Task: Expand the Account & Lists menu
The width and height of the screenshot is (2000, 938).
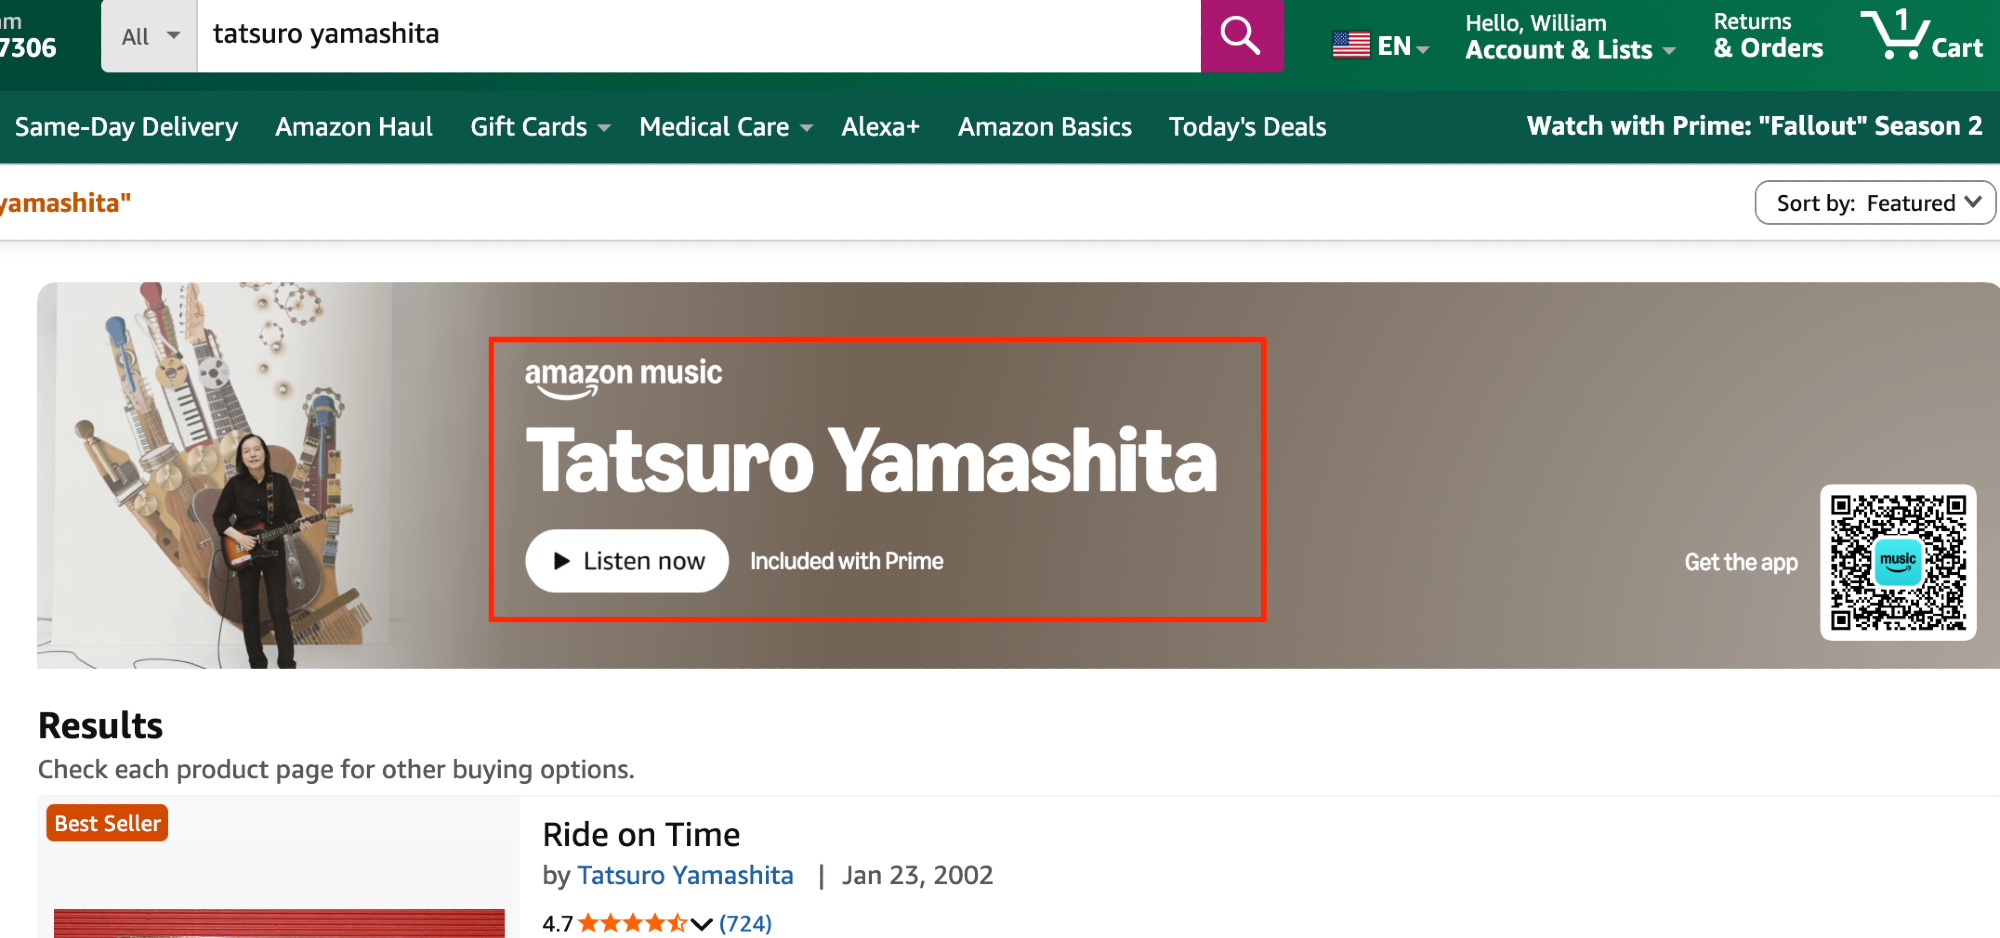Action: [x=1569, y=49]
